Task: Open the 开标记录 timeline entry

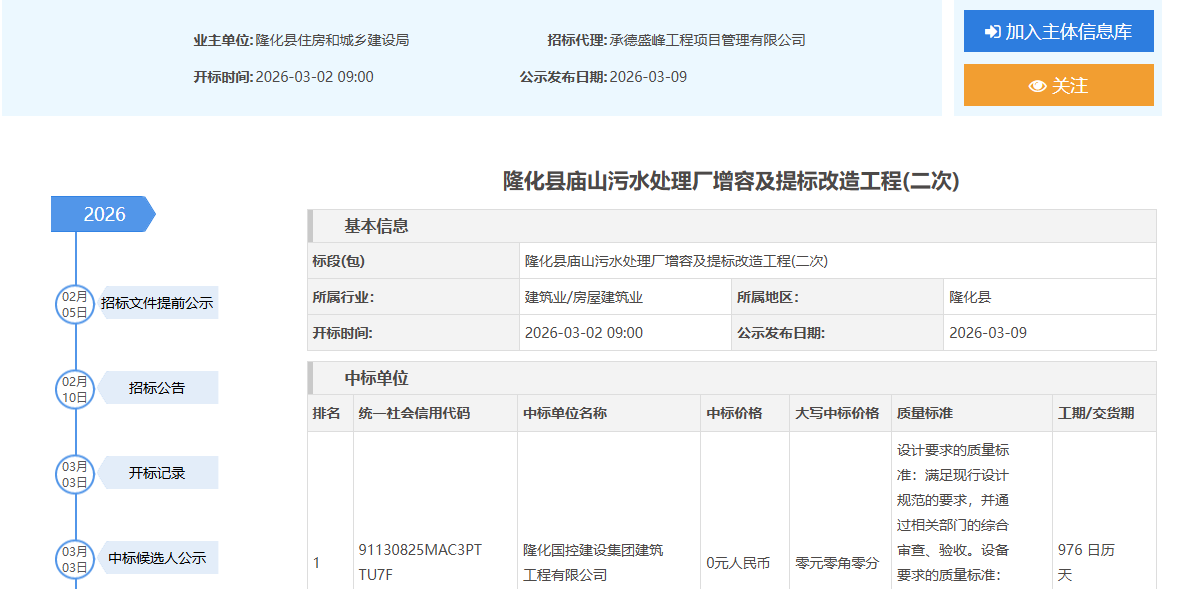Action: [157, 473]
